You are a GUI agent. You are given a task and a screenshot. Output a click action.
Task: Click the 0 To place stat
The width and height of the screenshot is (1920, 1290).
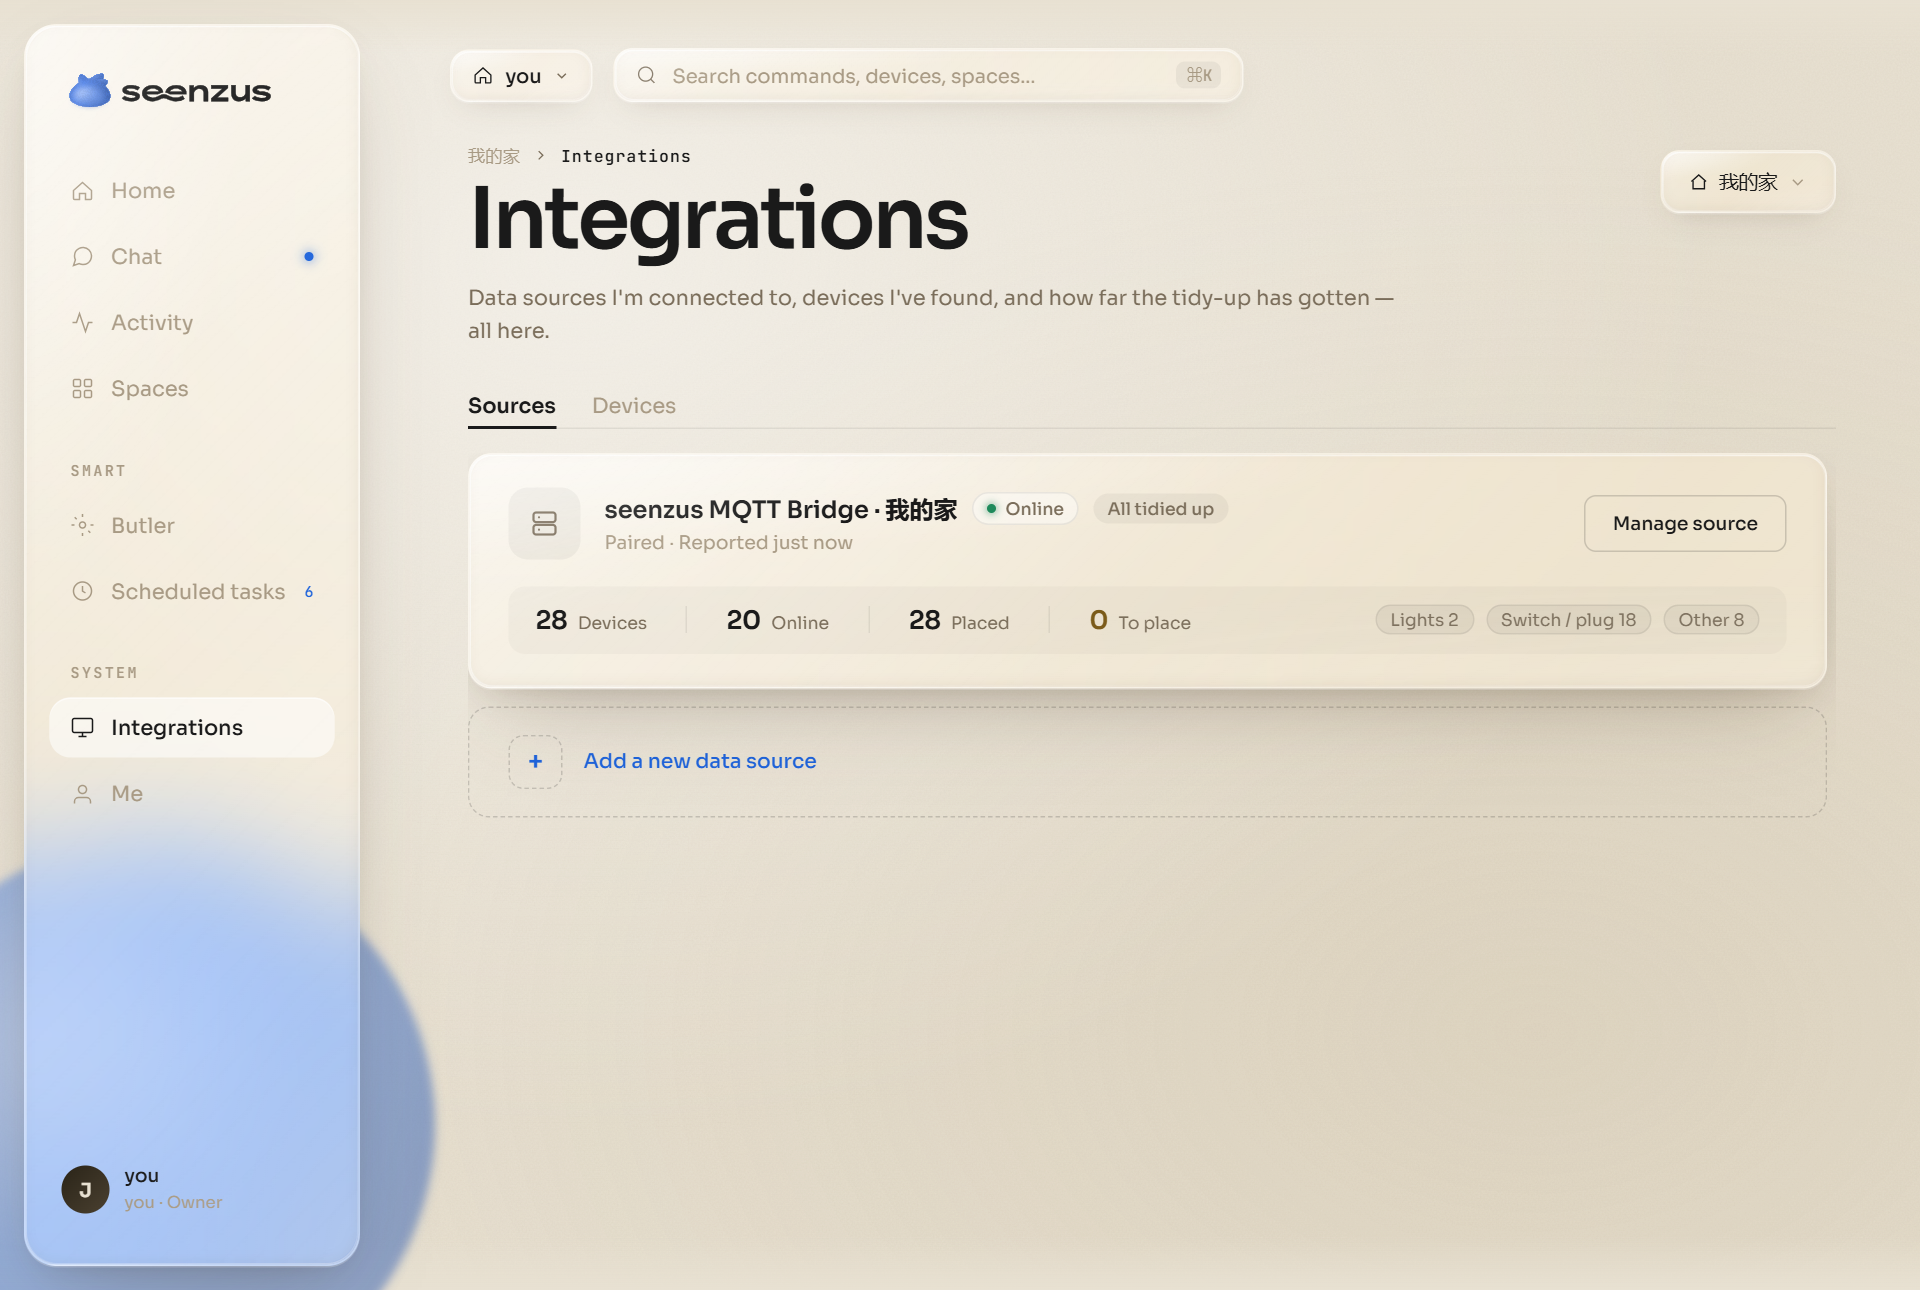[1140, 621]
